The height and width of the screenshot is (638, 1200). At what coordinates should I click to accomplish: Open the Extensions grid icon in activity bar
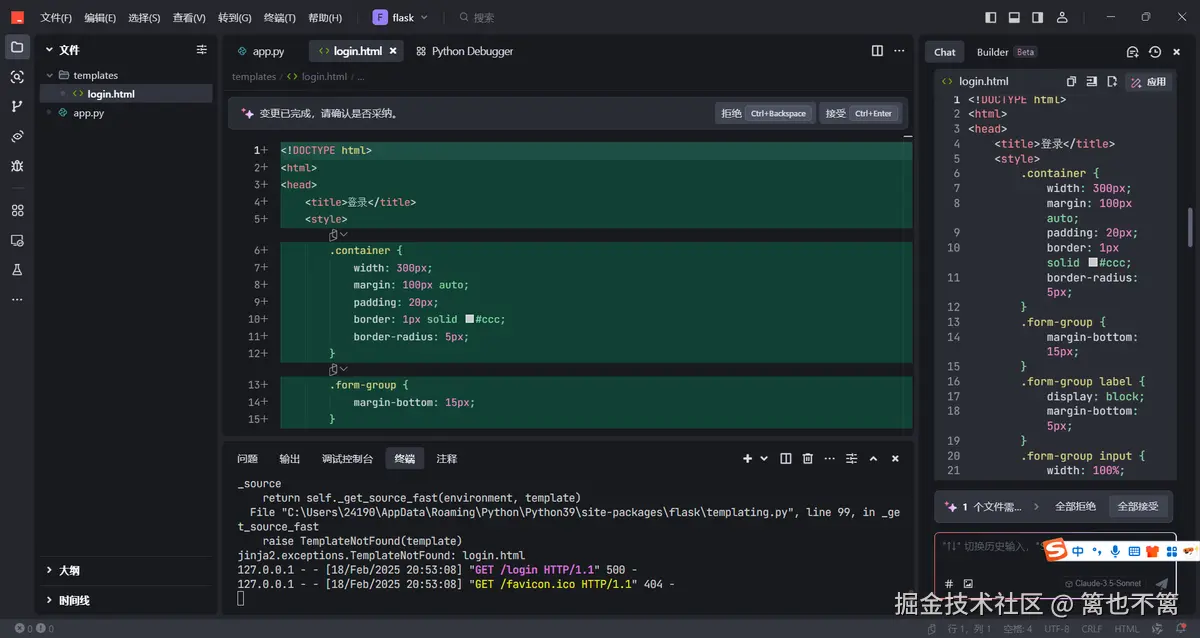17,211
